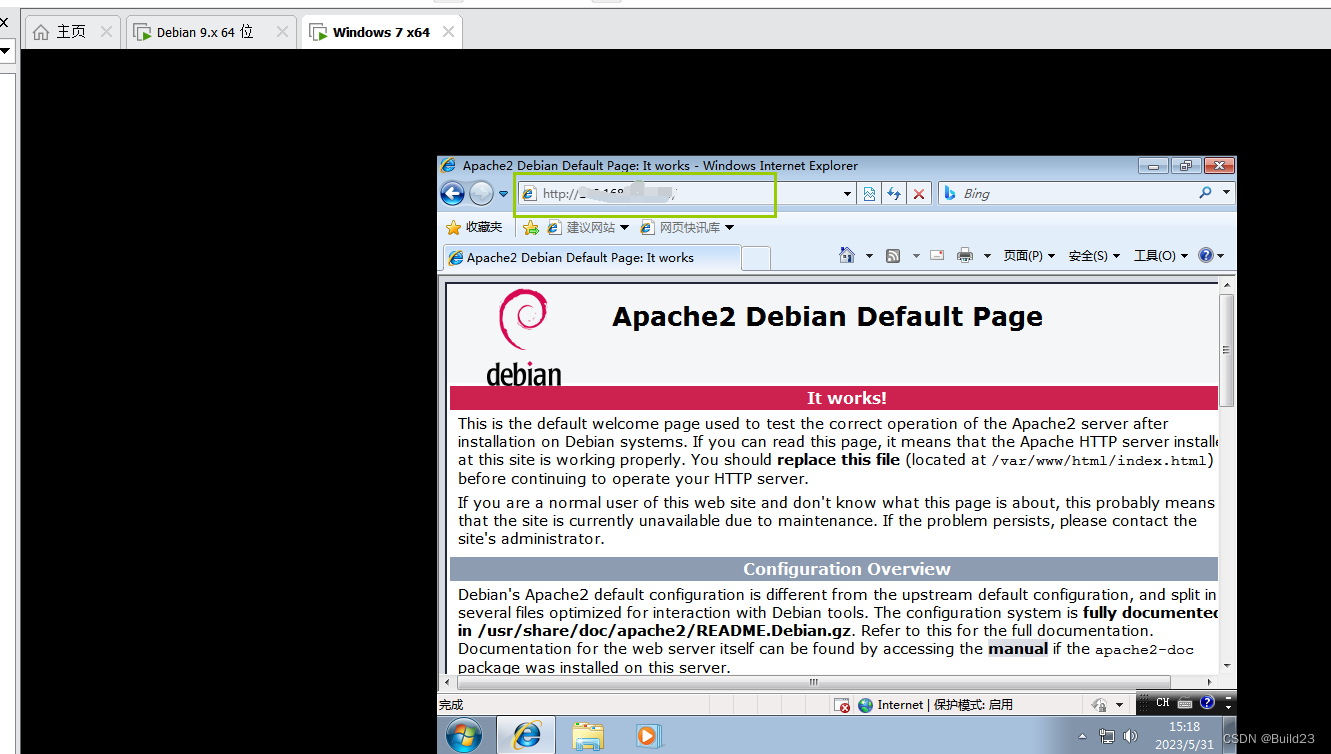This screenshot has width=1331, height=754.
Task: Open the search provider dropdown arrow
Action: click(x=1226, y=193)
